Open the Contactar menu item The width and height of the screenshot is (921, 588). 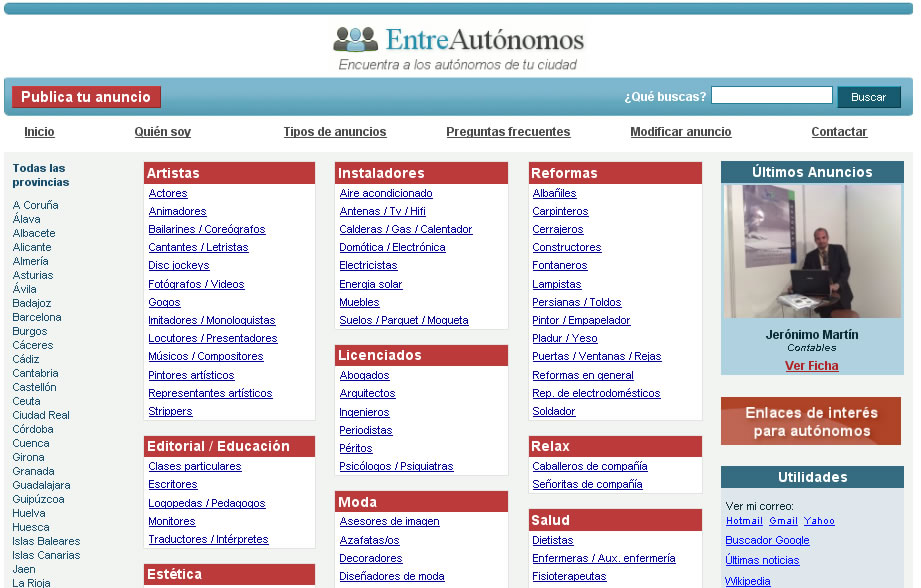pyautogui.click(x=839, y=132)
